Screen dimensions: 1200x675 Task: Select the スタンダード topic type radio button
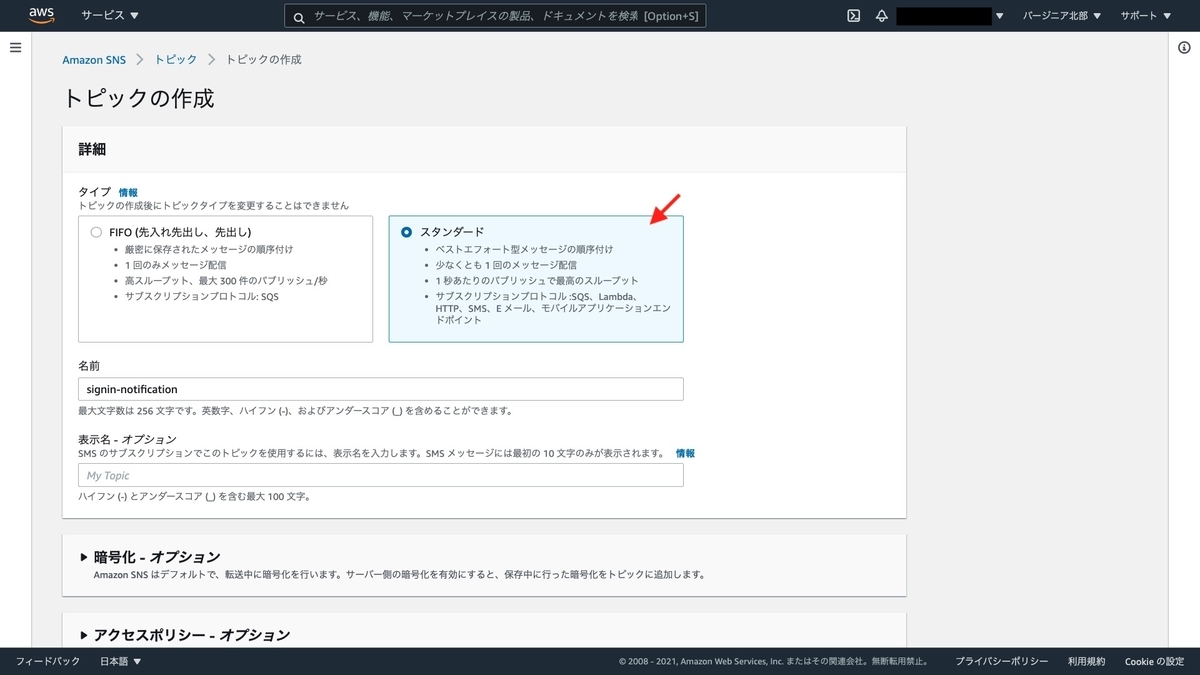pyautogui.click(x=406, y=232)
